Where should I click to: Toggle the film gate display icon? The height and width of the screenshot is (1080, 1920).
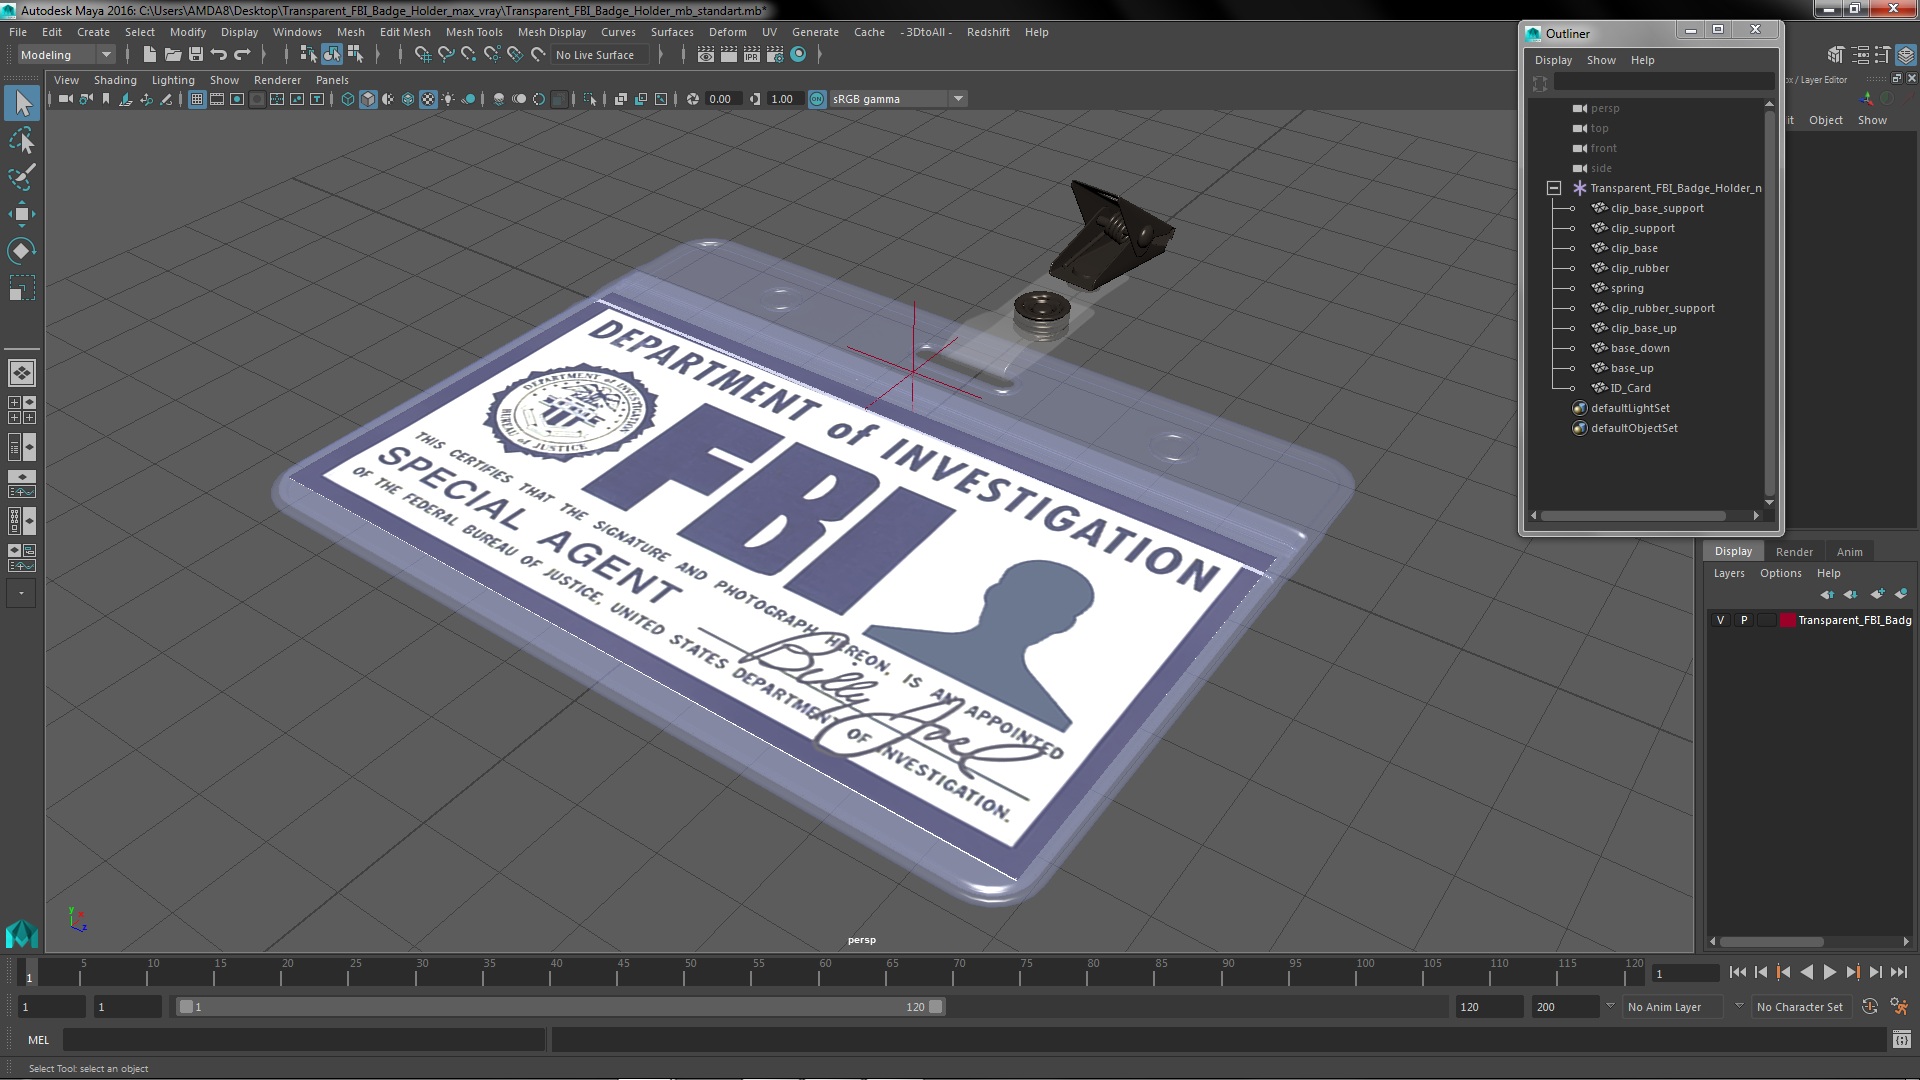pos(217,99)
